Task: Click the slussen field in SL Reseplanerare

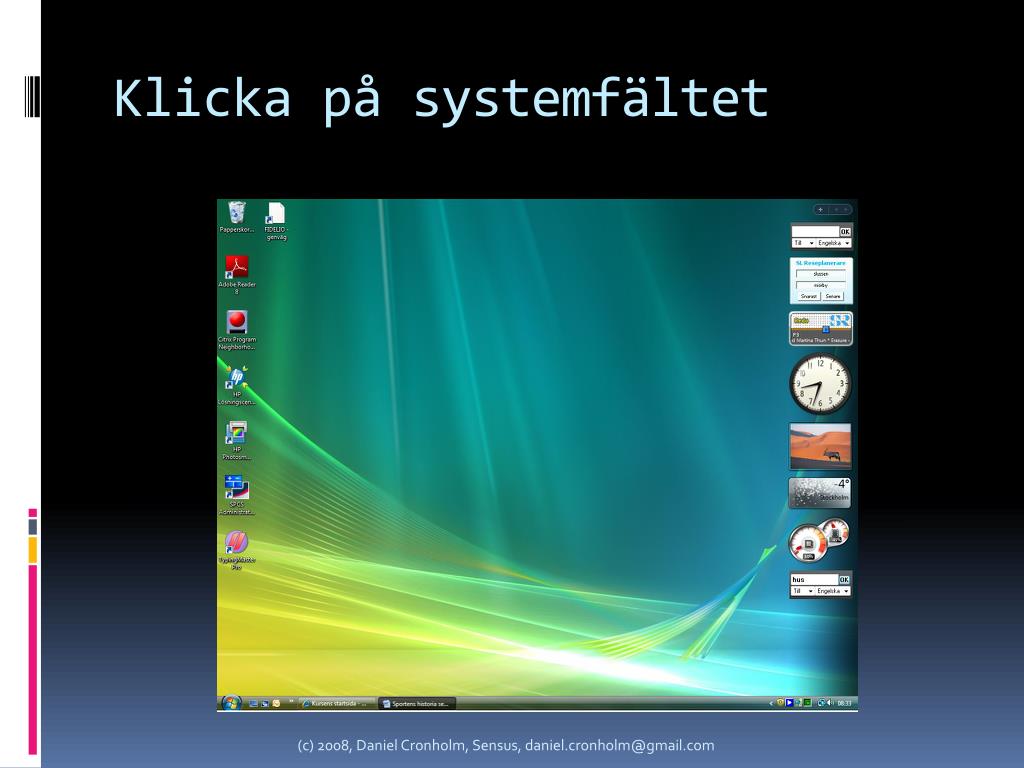Action: (x=821, y=274)
